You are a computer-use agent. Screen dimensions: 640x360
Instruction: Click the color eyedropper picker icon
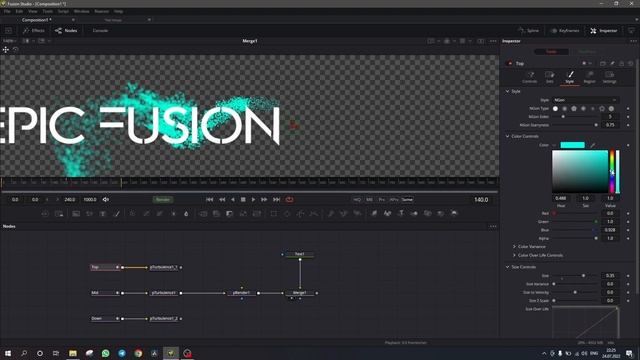[x=593, y=145]
